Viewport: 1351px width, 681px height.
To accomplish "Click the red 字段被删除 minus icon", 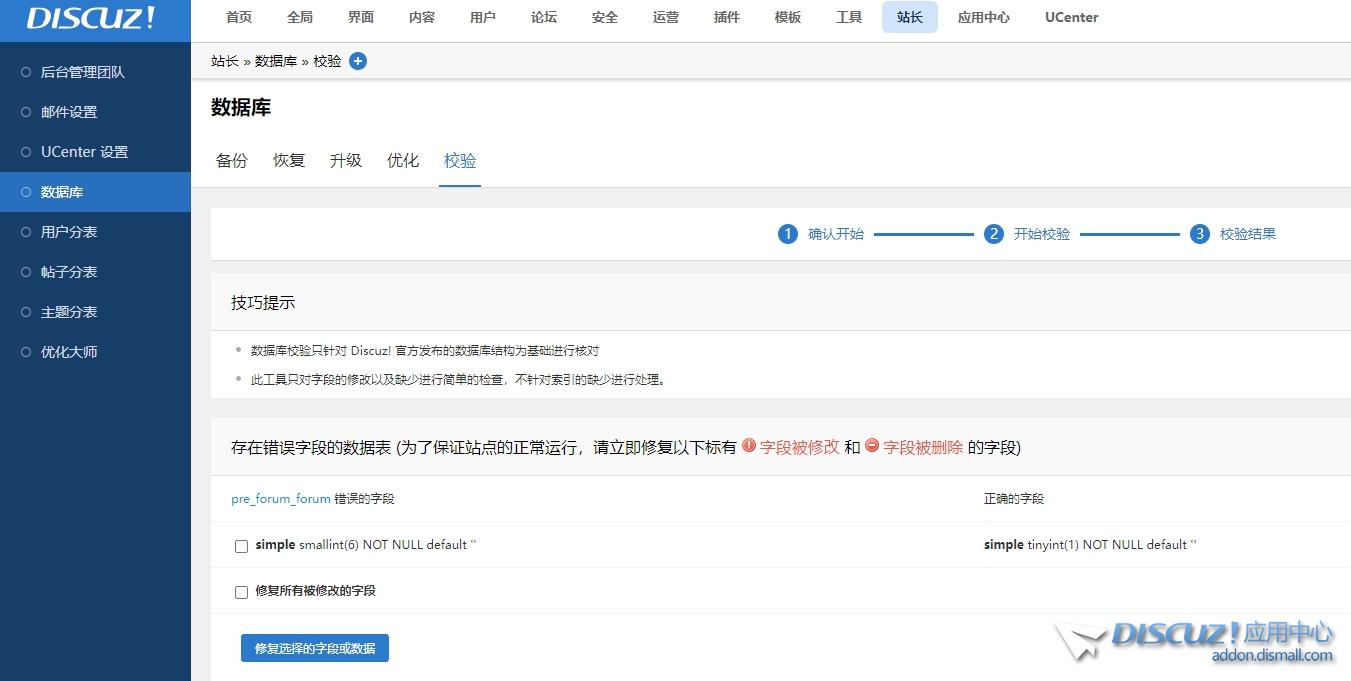I will click(872, 446).
